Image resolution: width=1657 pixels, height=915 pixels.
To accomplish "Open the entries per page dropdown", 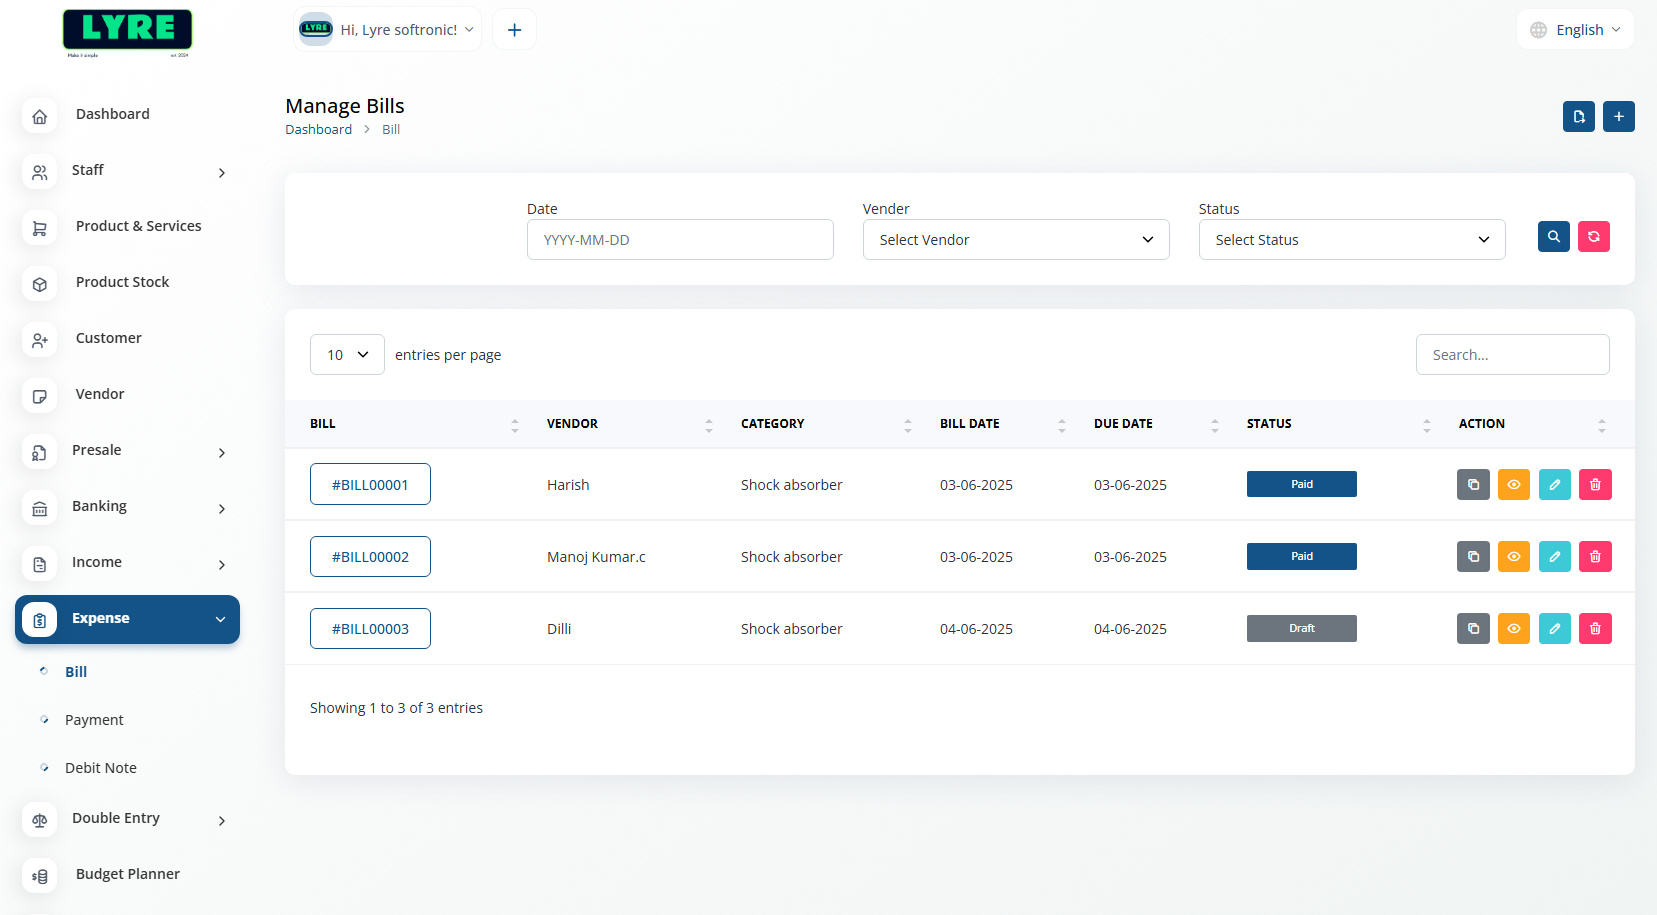I will (x=347, y=355).
